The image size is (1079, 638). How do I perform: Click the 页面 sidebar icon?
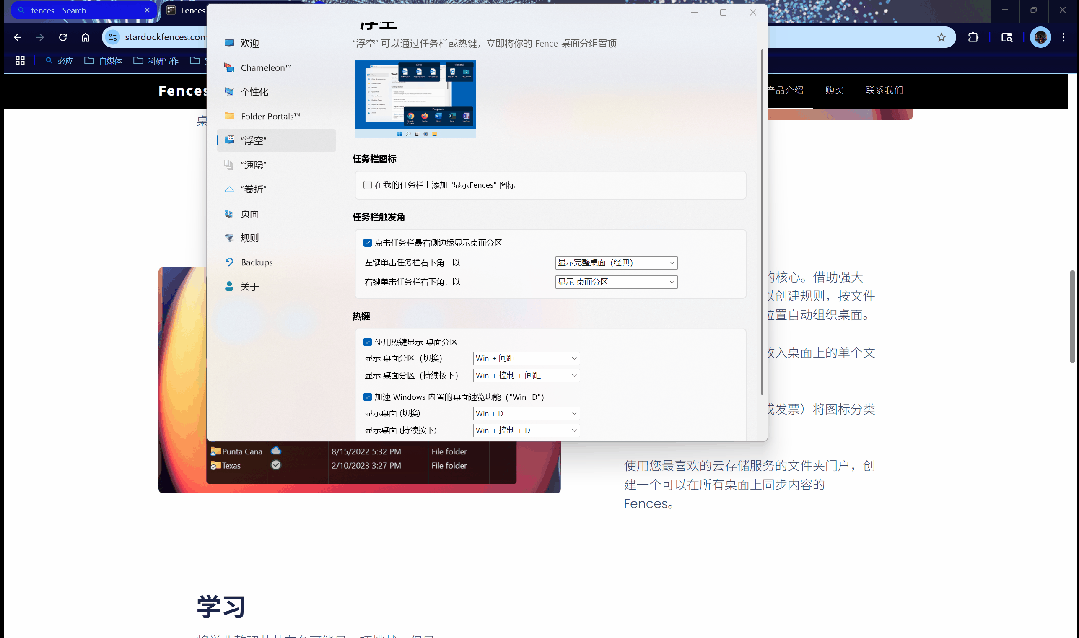[229, 214]
